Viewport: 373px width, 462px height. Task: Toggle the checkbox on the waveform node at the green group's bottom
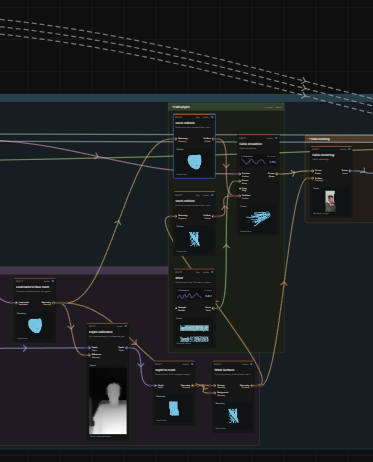pyautogui.click(x=212, y=272)
